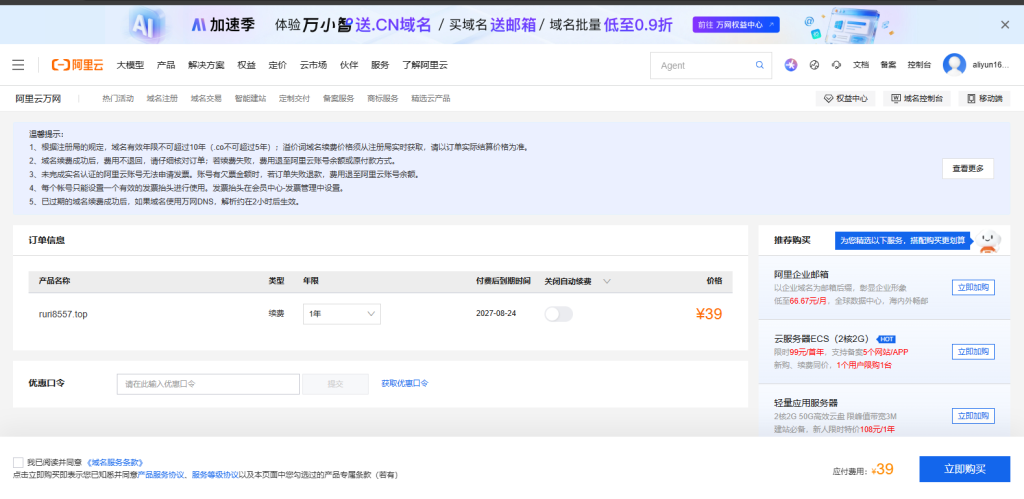Screen dimensions: 1024x499
Task: Add 阿里企业邮箱 via 立即加购
Action: [973, 287]
